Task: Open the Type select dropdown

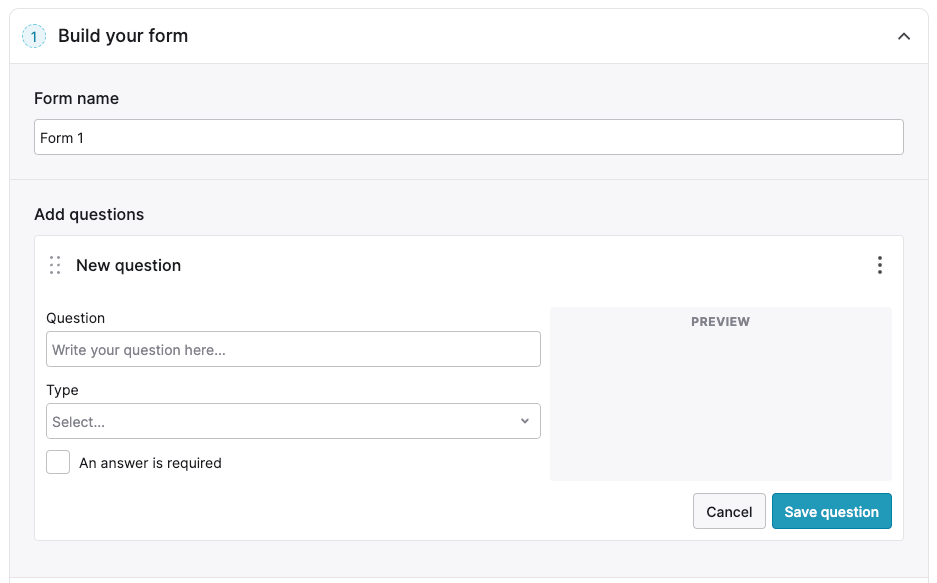Action: coord(293,421)
